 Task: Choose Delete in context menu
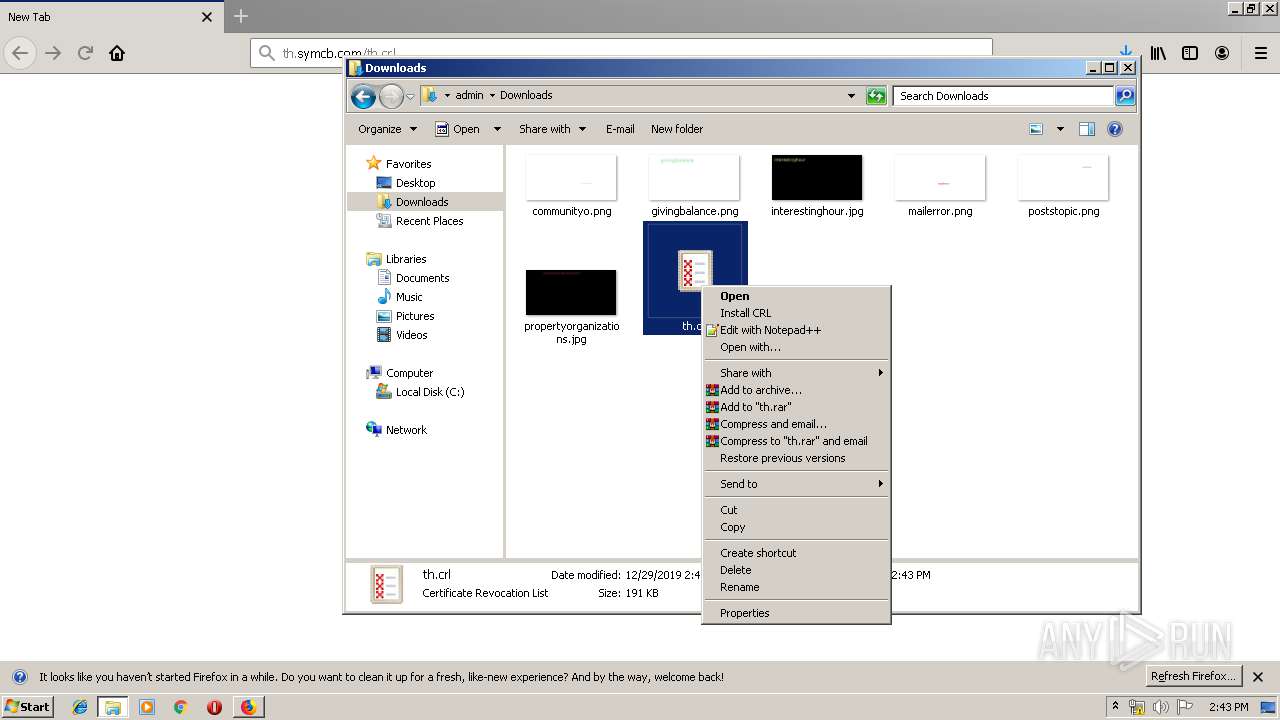tap(796, 570)
